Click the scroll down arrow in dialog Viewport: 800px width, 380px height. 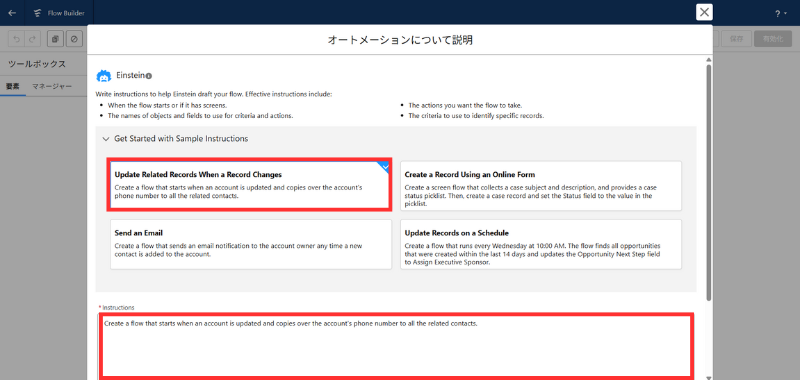[709, 377]
